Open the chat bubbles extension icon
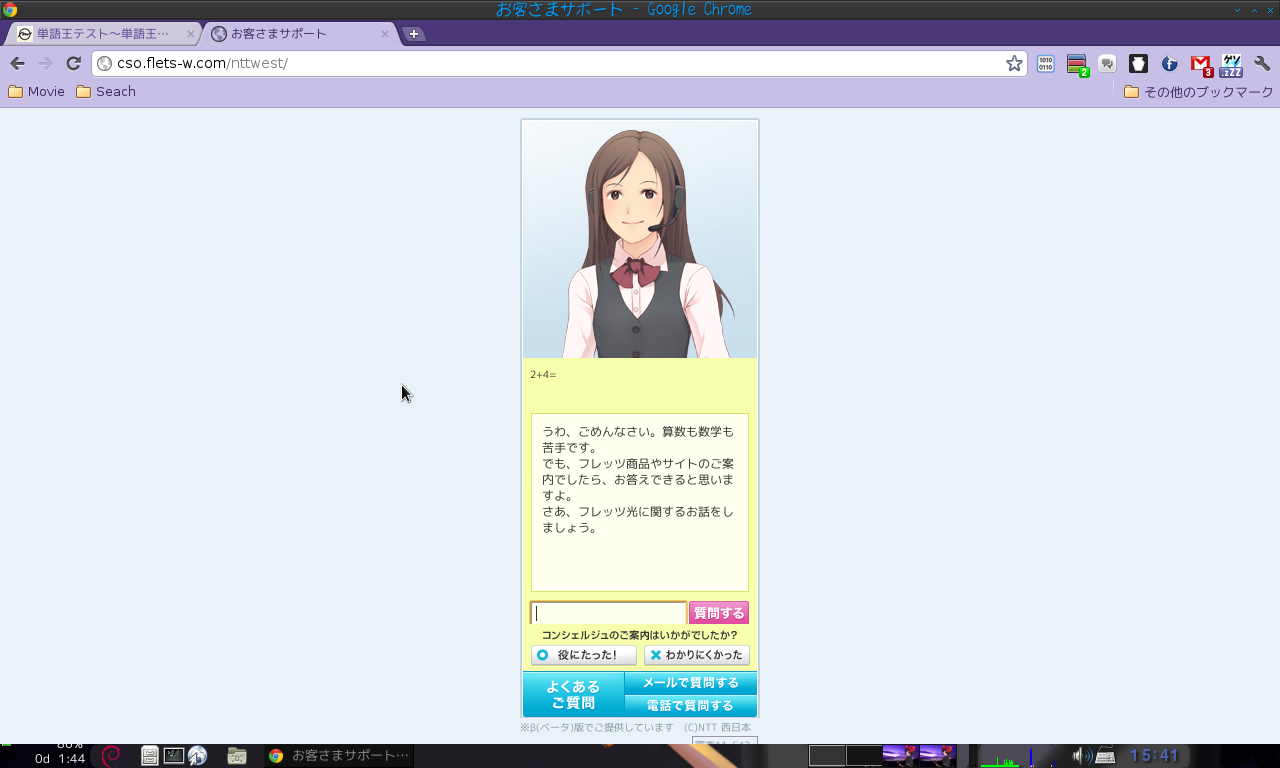The width and height of the screenshot is (1280, 768). click(1107, 64)
